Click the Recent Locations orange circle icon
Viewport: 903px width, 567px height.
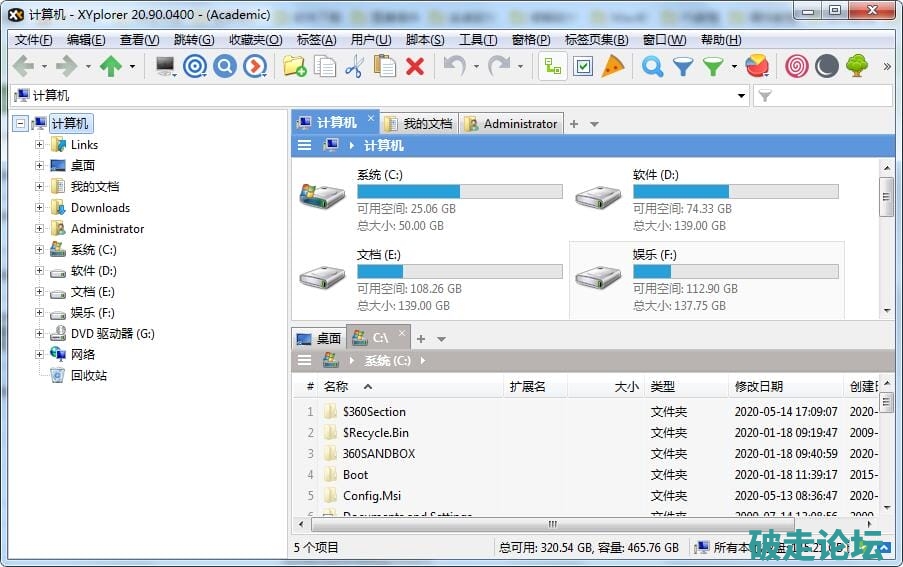255,66
